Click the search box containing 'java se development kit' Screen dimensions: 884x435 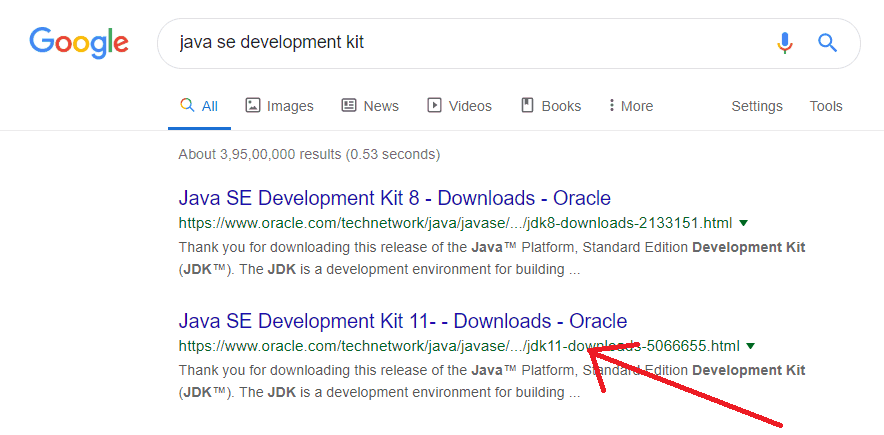pyautogui.click(x=509, y=43)
